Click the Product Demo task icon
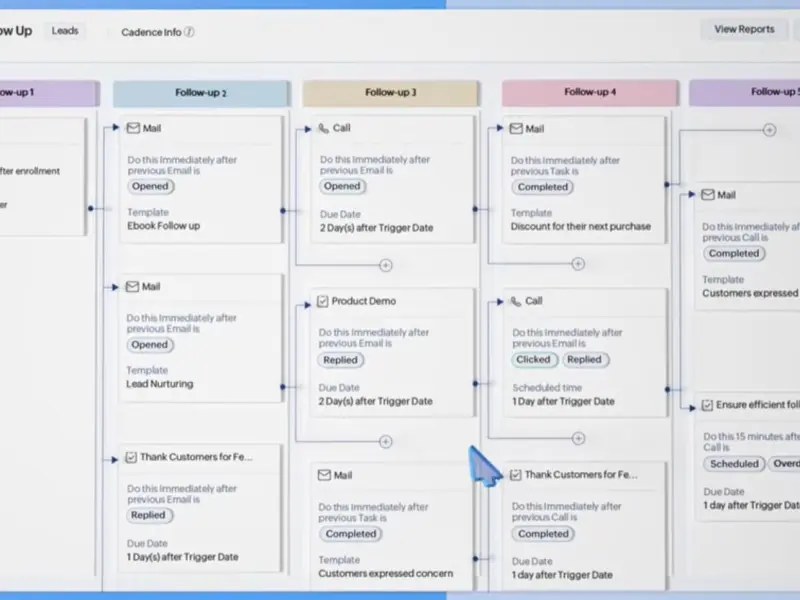The height and width of the screenshot is (600, 800). pos(323,301)
